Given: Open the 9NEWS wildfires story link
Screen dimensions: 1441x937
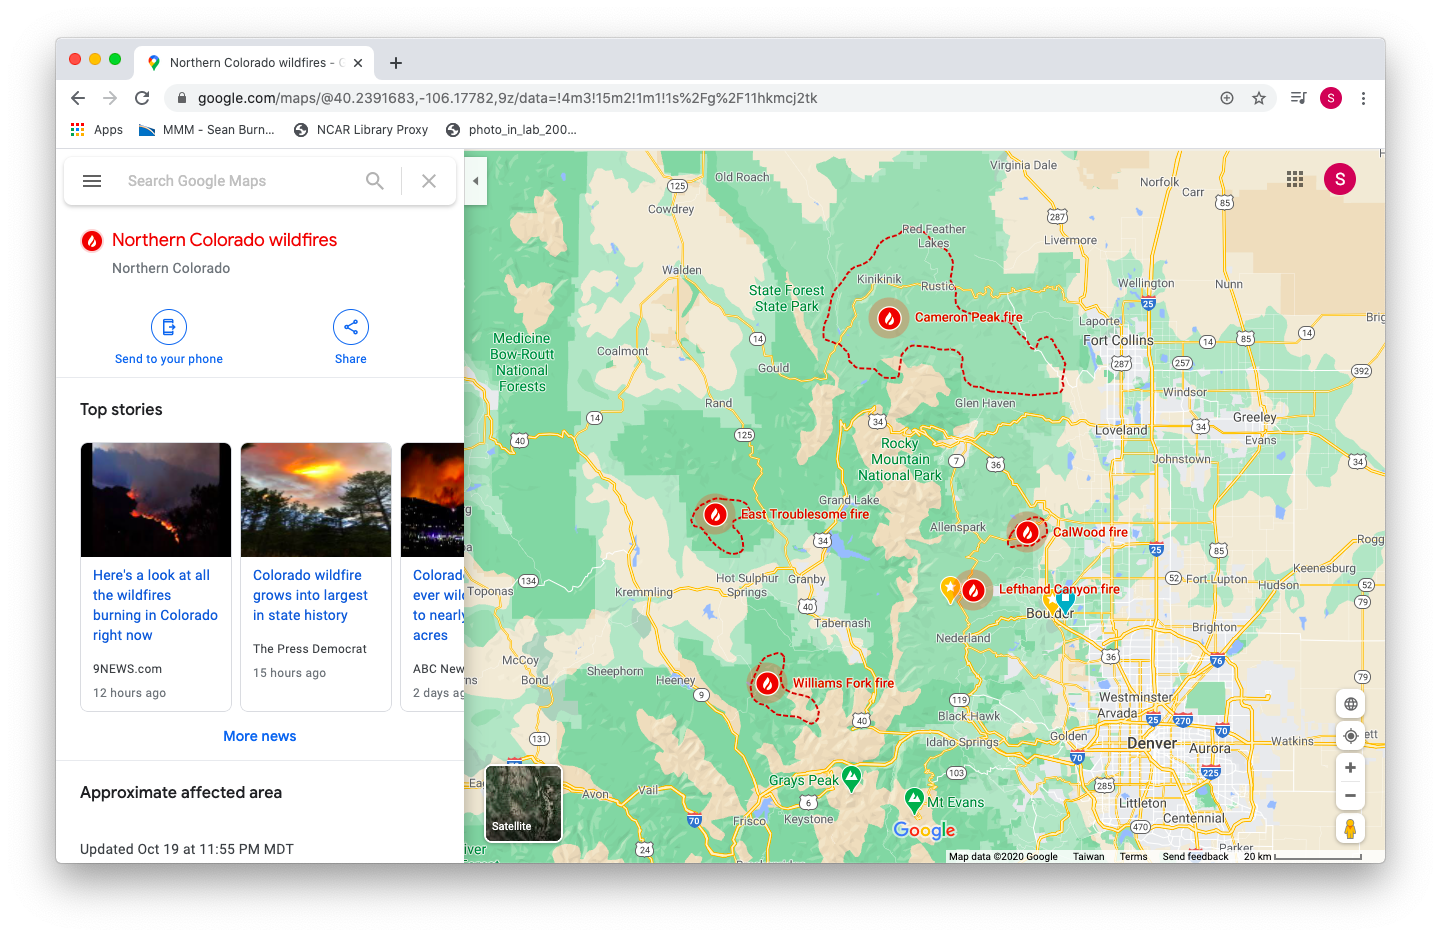Looking at the screenshot, I should [x=155, y=605].
